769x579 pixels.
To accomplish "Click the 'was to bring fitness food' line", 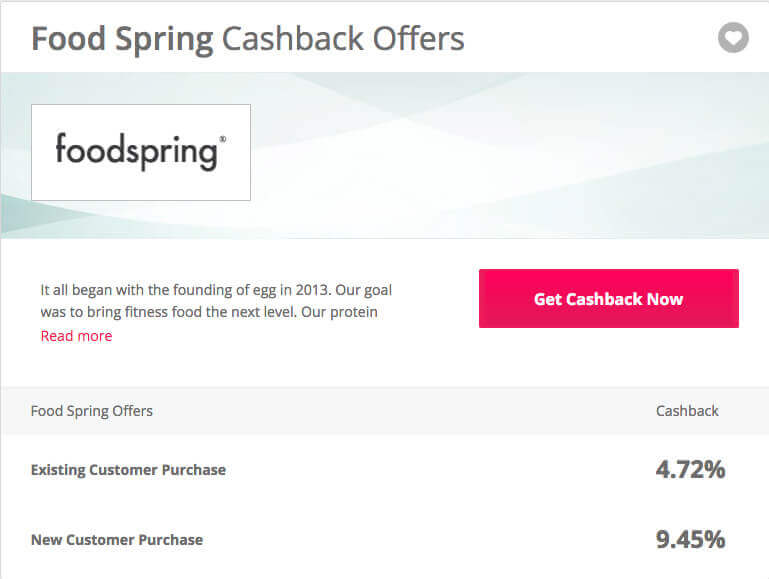I will (209, 312).
